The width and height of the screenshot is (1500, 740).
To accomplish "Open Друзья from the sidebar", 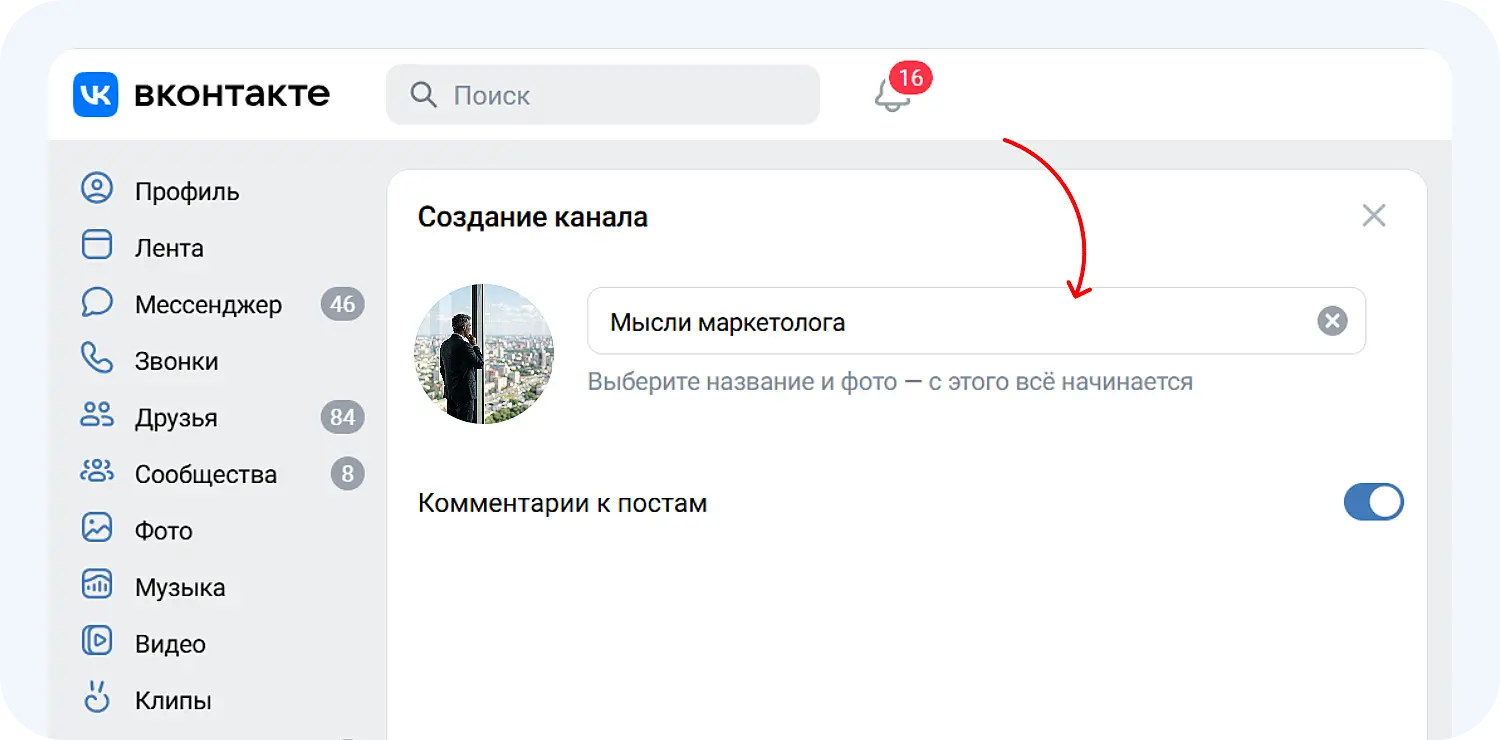I will pos(176,418).
